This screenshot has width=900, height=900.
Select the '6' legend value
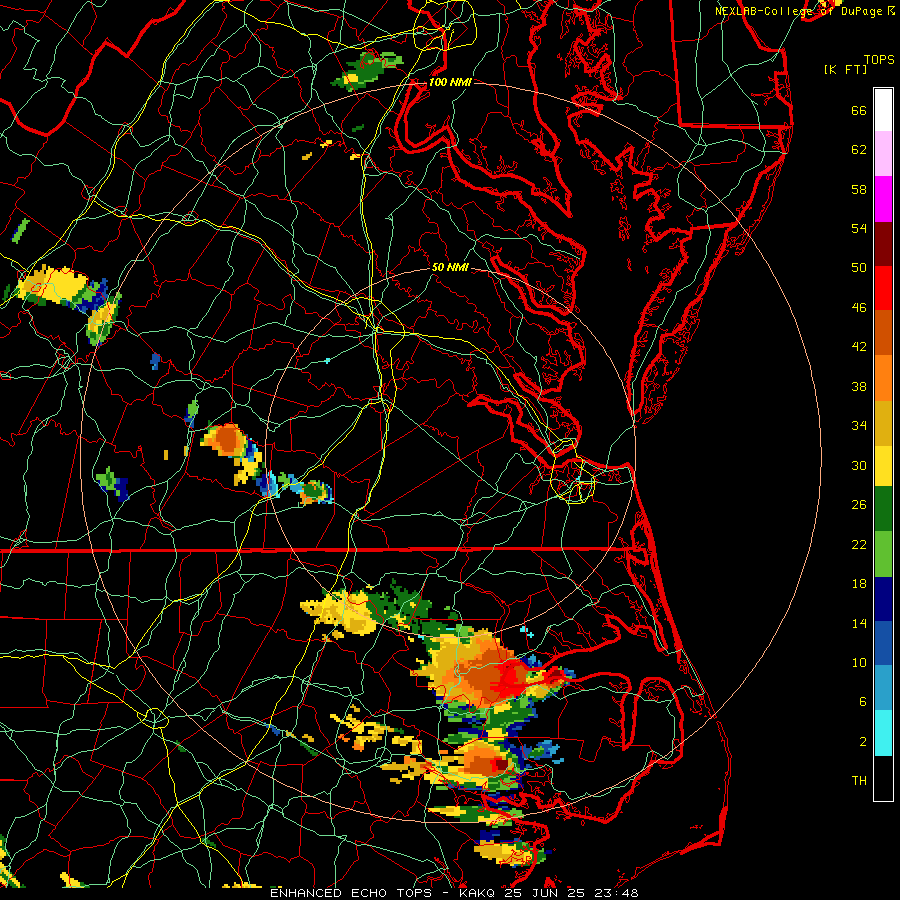(x=863, y=701)
